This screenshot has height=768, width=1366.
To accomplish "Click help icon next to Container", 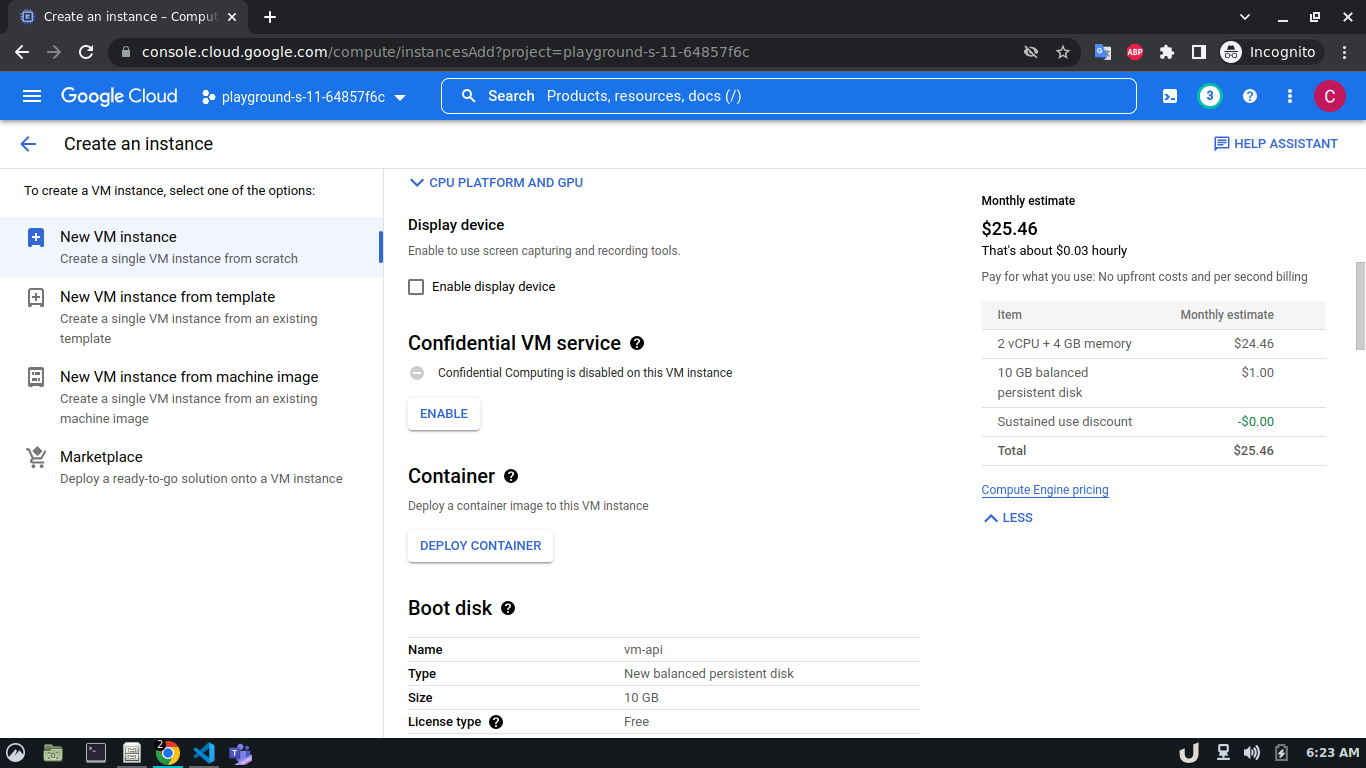I will pos(511,476).
